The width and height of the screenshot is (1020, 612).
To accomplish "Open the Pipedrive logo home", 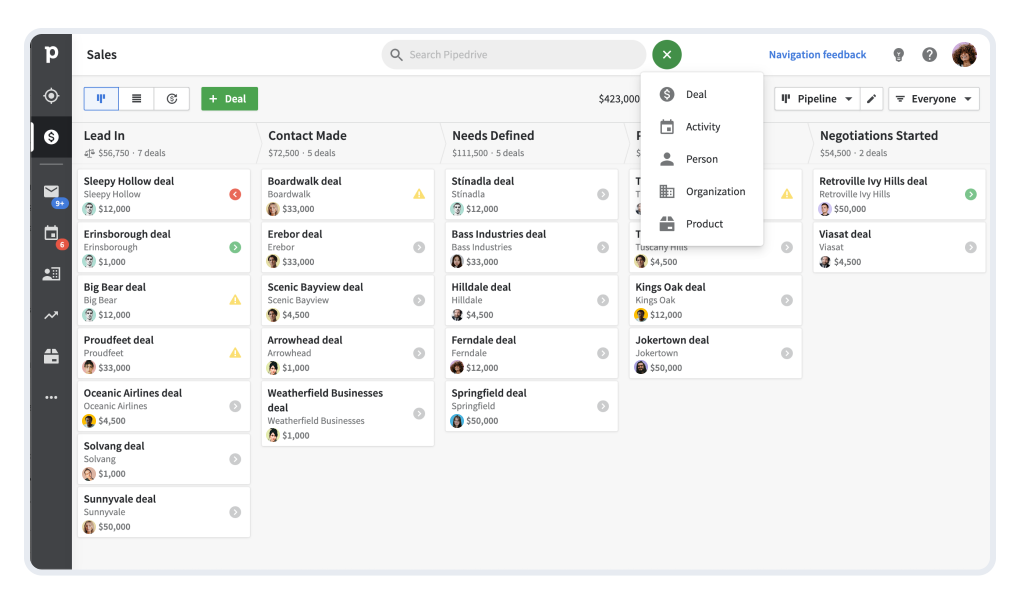I will coord(51,54).
